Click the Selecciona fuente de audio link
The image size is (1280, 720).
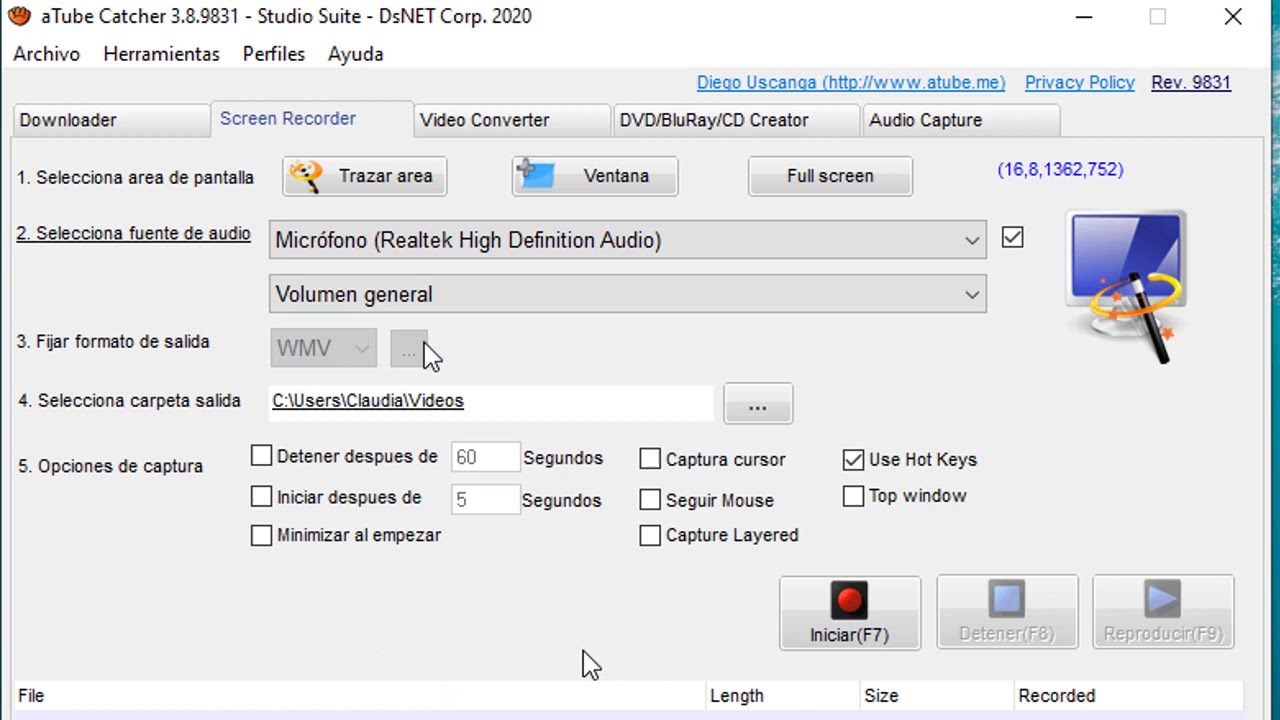point(133,233)
